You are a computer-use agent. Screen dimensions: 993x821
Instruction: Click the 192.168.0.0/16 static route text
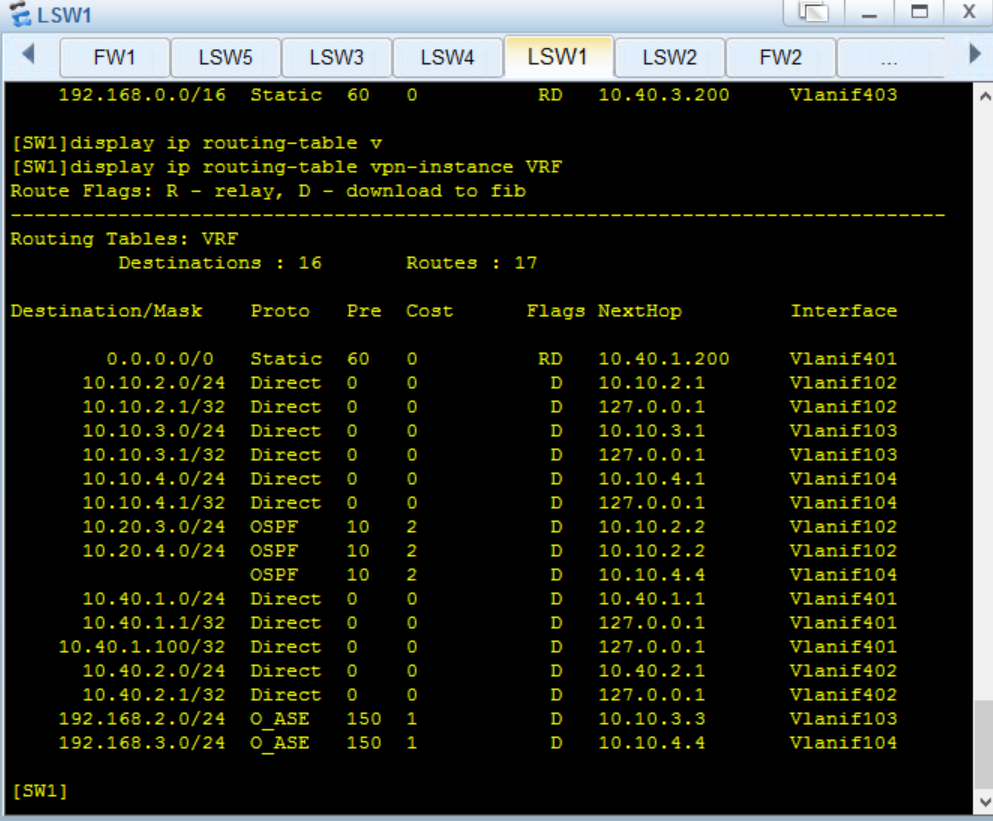pos(142,95)
